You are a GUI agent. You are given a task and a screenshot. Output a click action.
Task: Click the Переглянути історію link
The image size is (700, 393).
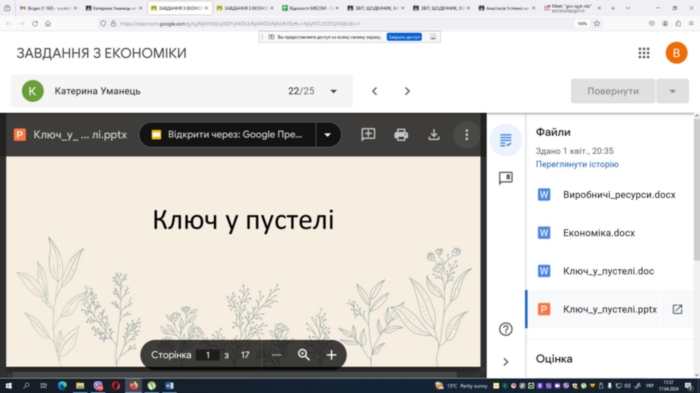pos(577,164)
